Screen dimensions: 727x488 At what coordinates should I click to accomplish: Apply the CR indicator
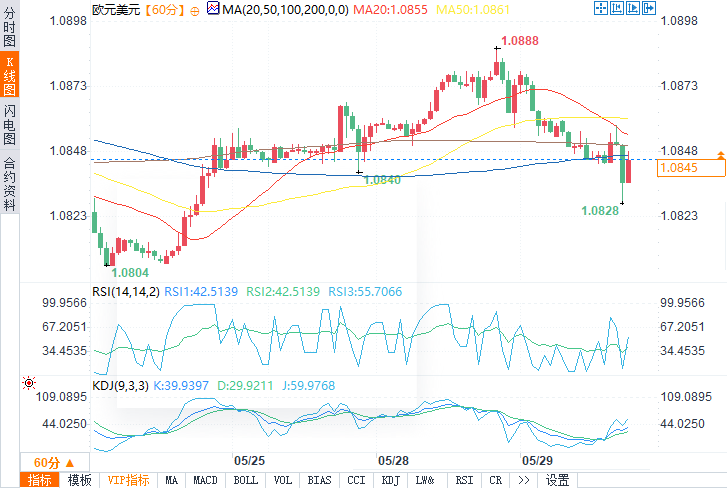pyautogui.click(x=496, y=480)
